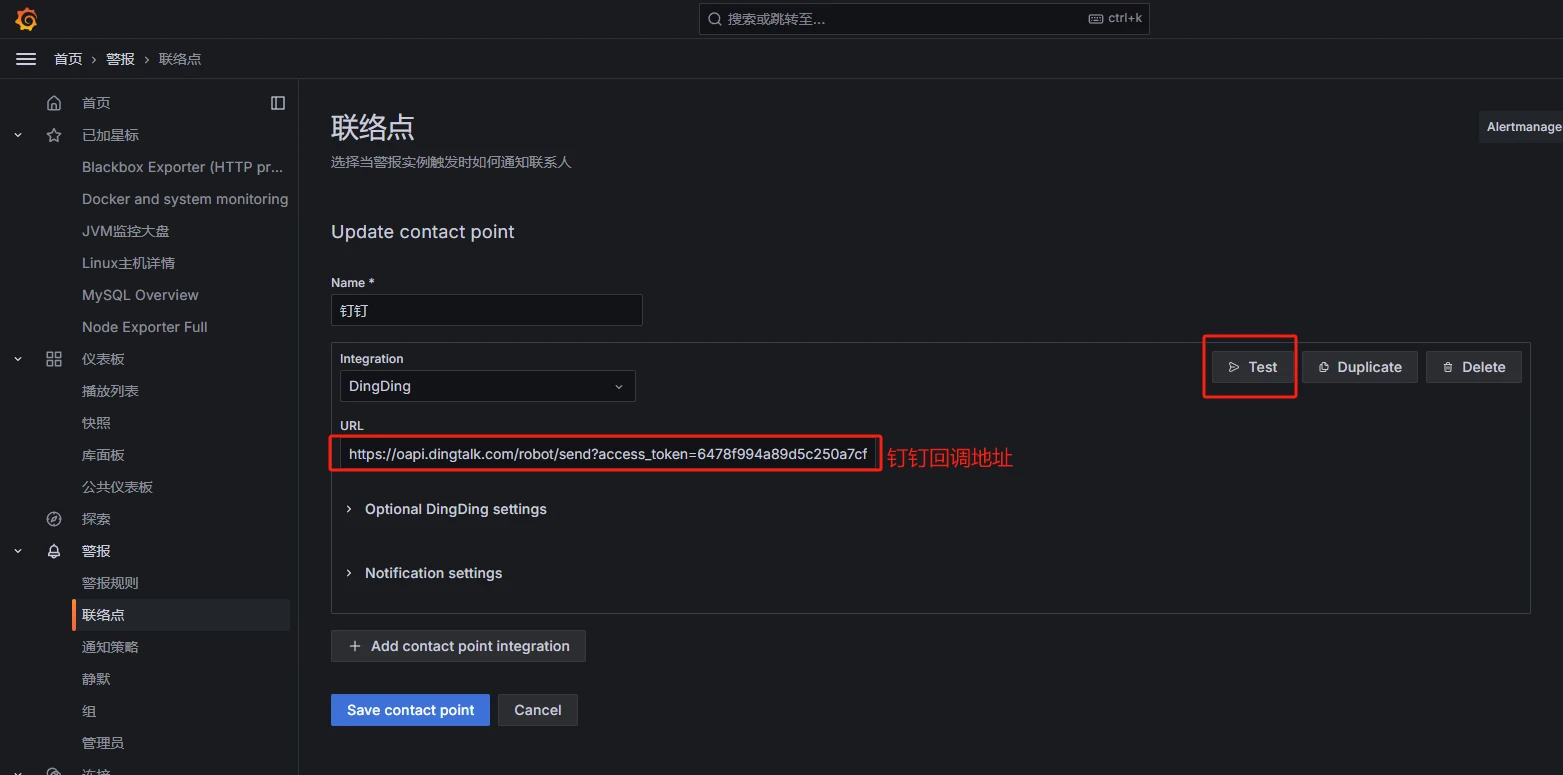Click 警报 sidebar label
1563x775 pixels.
96,551
